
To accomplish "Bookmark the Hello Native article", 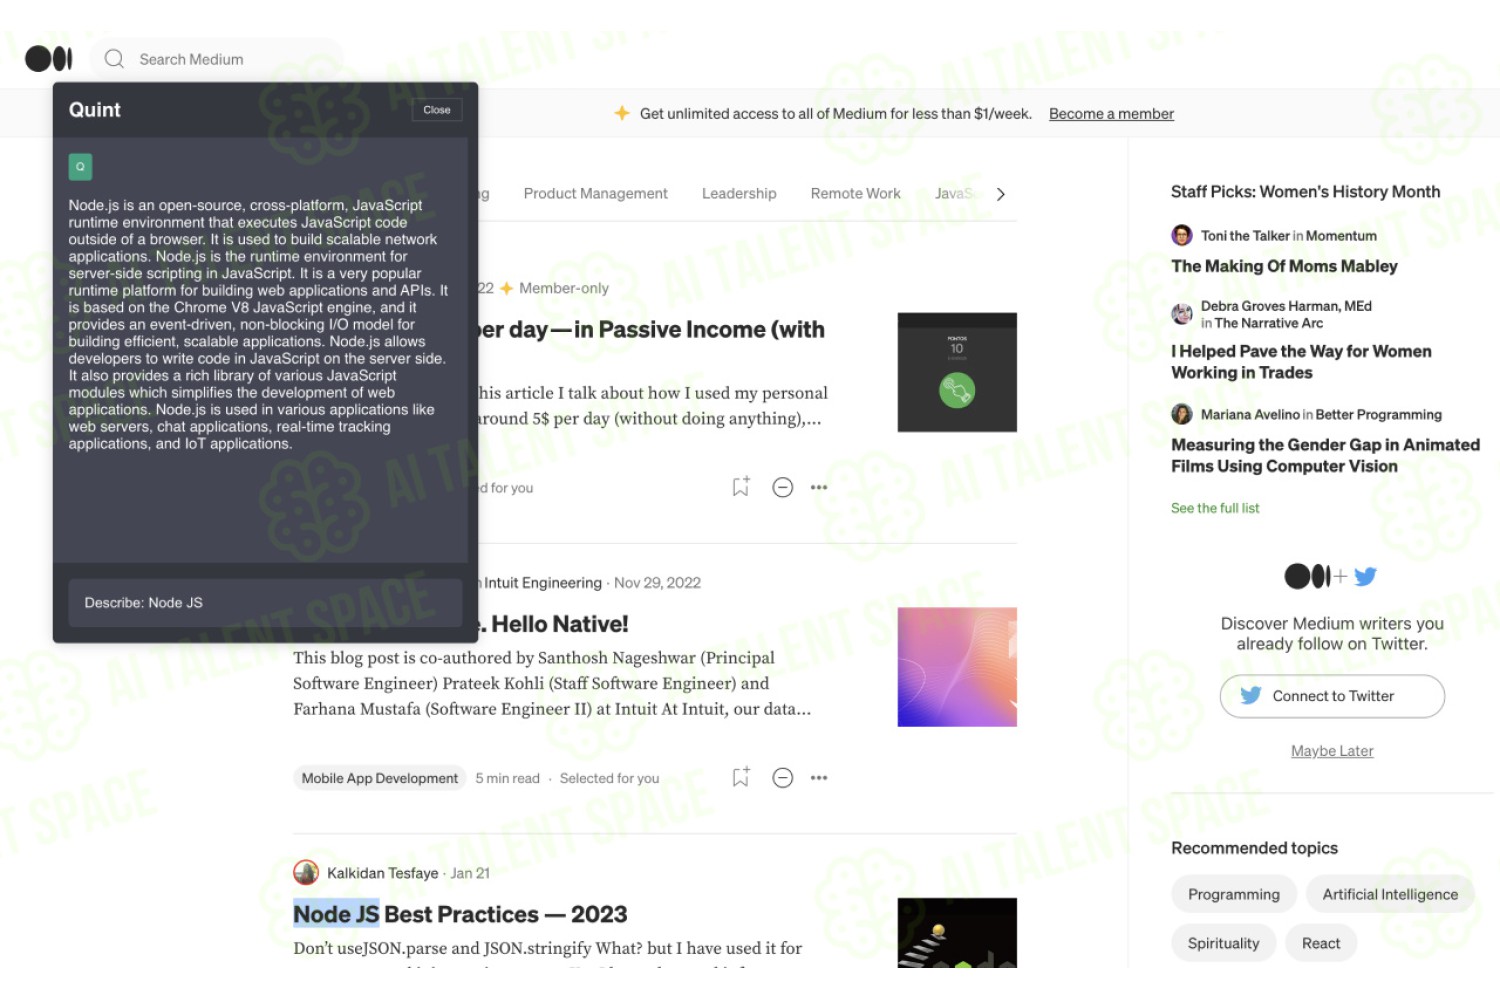I will (740, 777).
